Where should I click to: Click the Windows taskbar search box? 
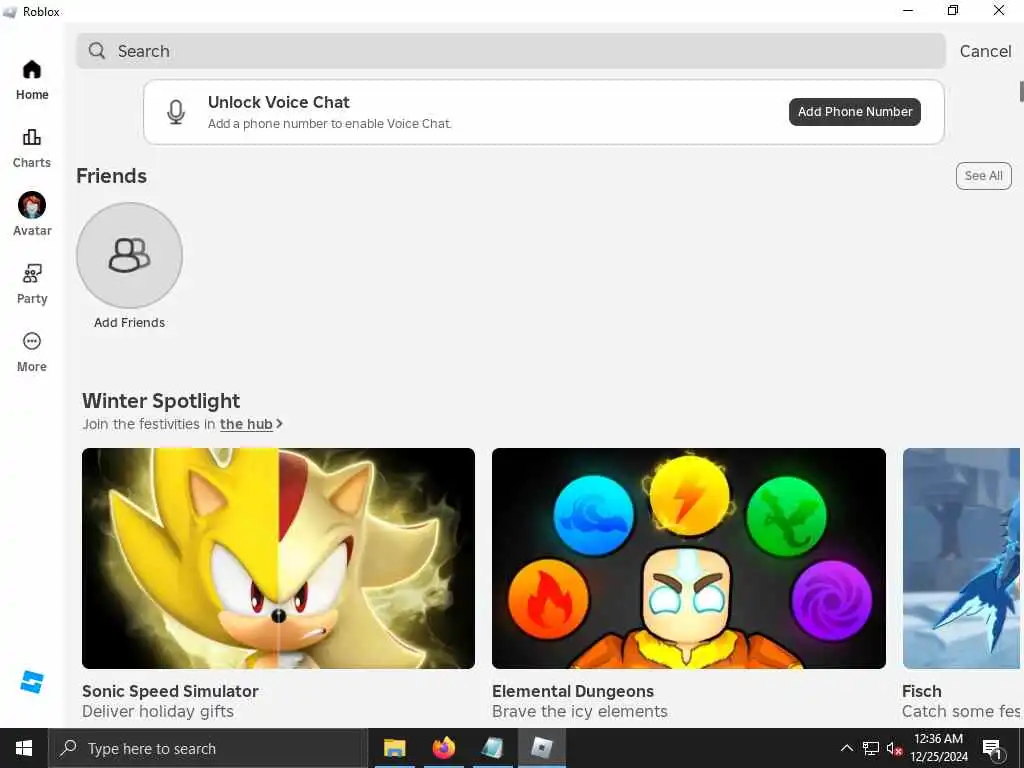coord(208,748)
